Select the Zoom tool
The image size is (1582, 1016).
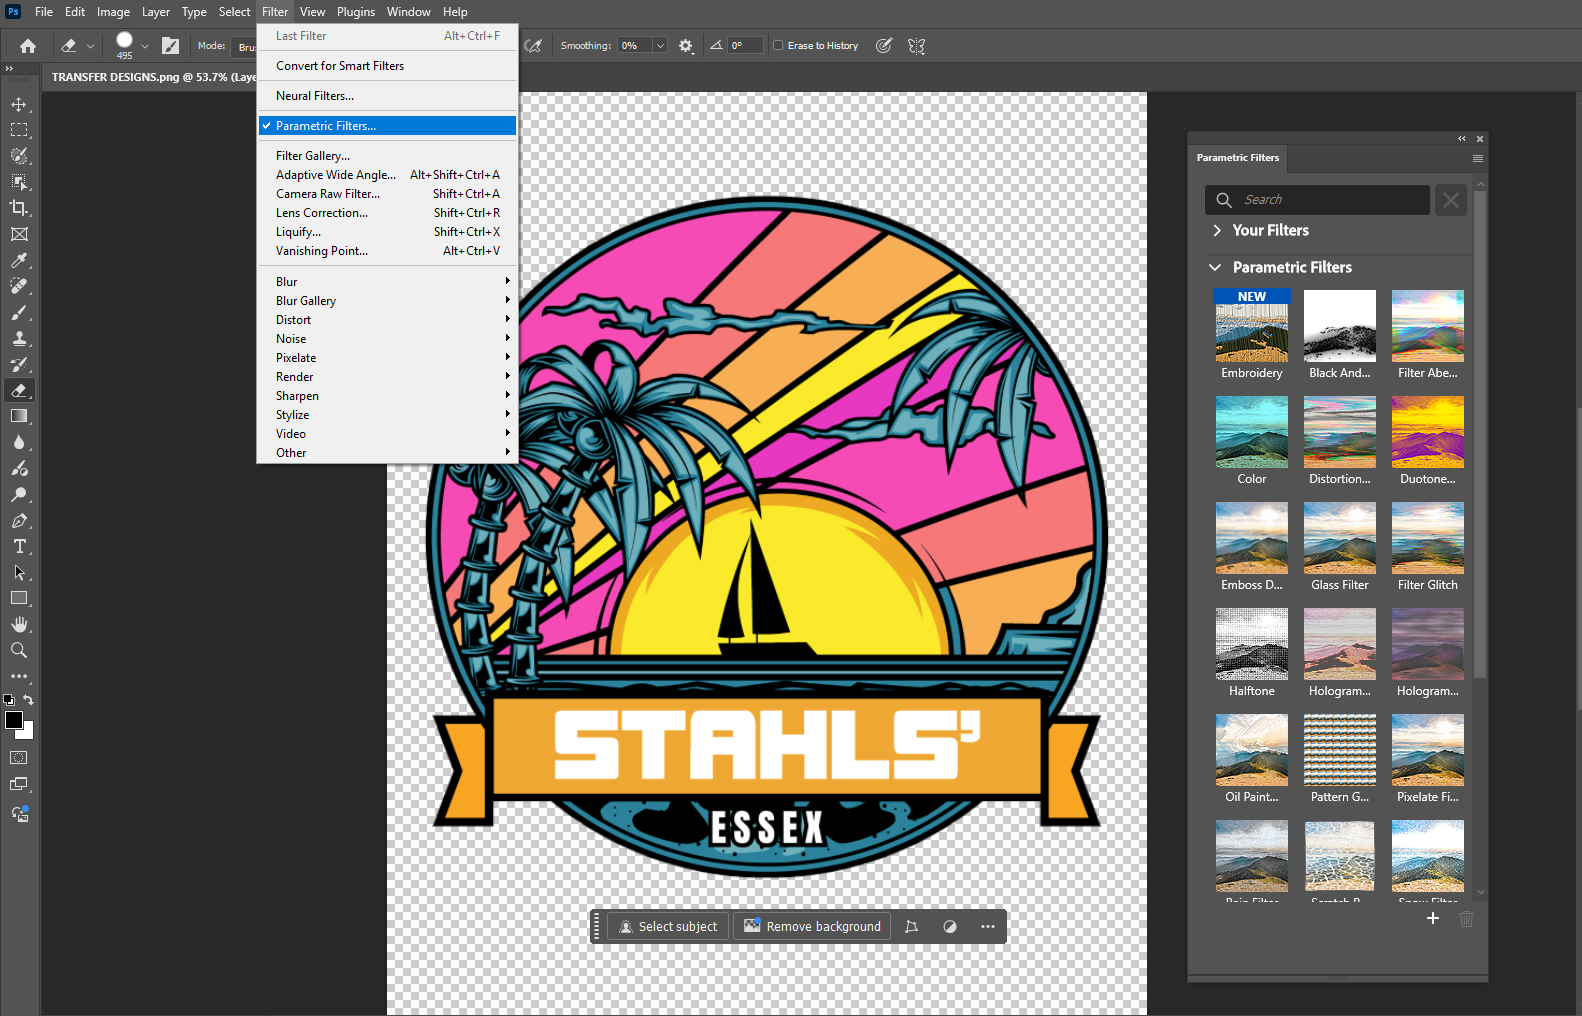19,650
